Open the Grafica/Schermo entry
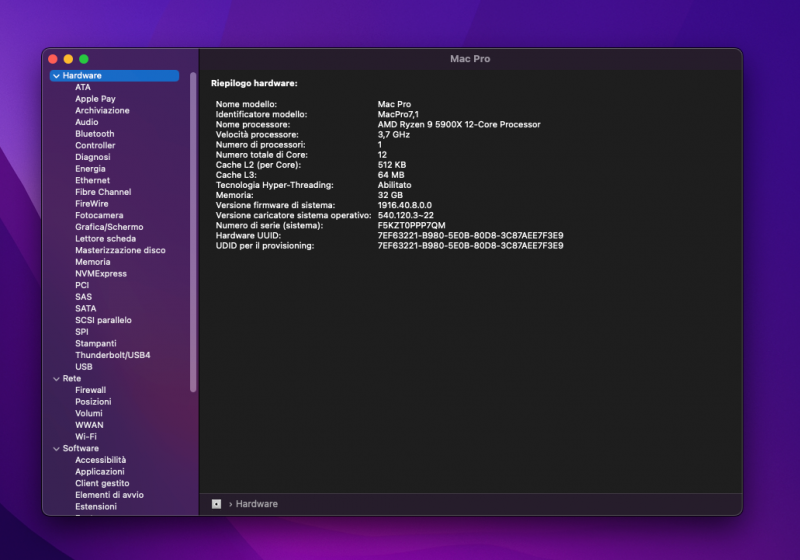The width and height of the screenshot is (800, 560). 109,227
